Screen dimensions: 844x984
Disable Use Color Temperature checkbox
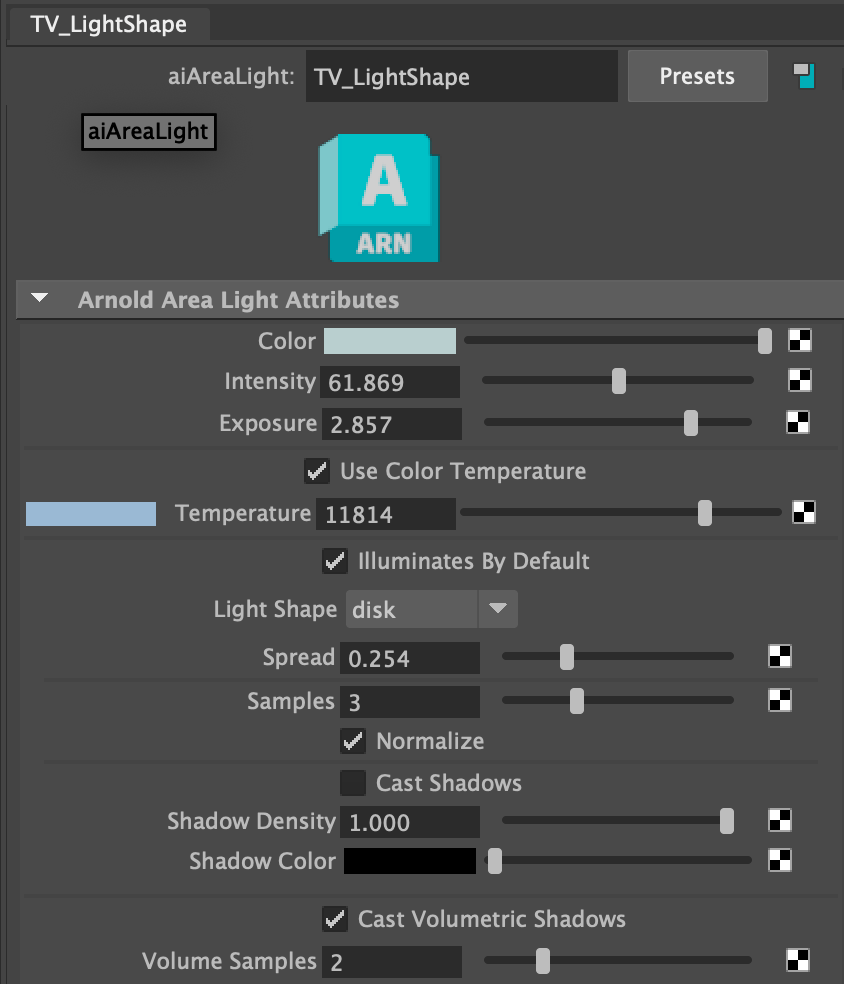[317, 470]
